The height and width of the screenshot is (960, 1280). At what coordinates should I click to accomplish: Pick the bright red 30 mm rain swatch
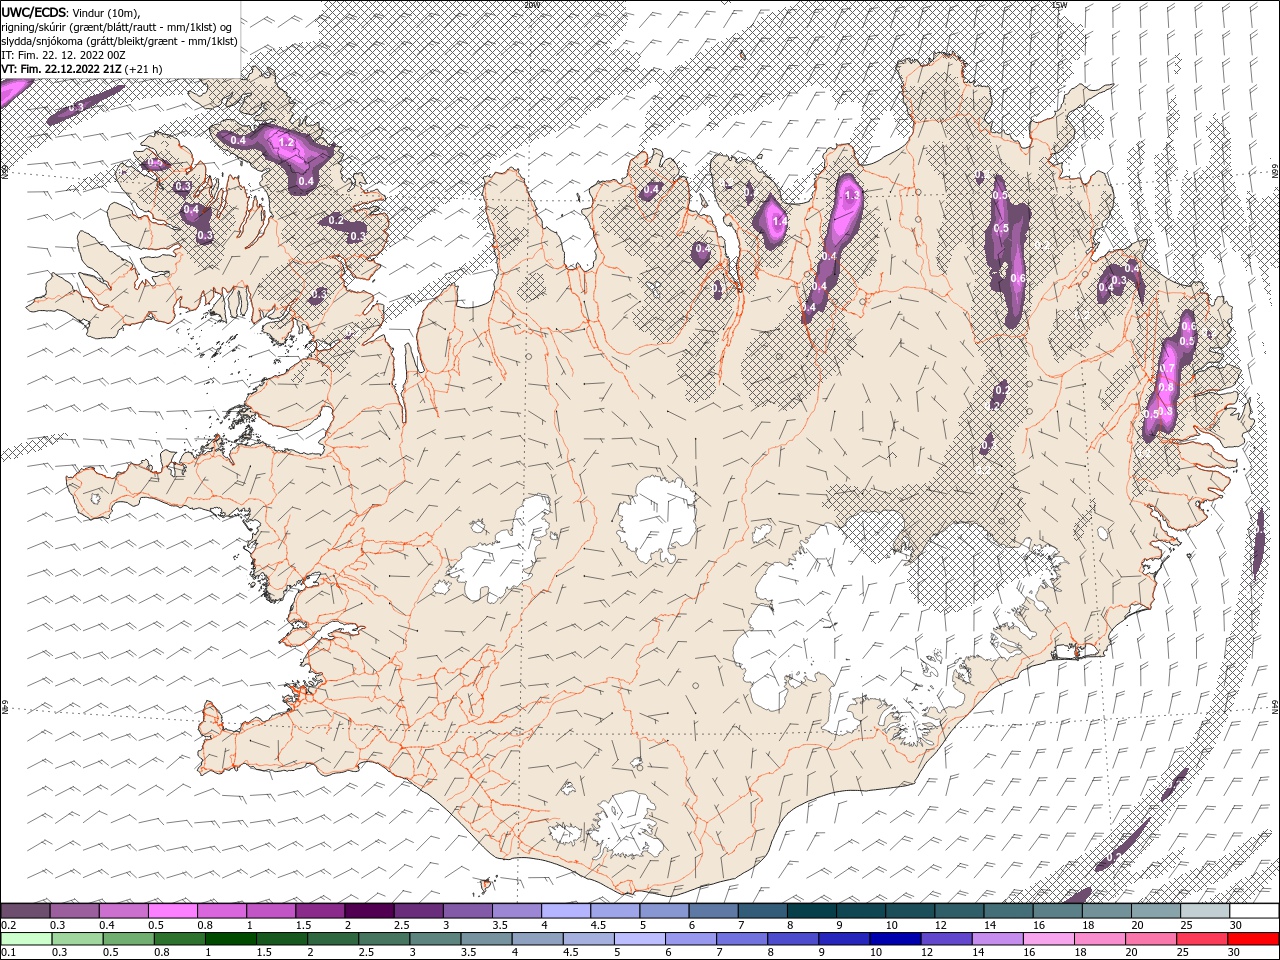point(1252,939)
